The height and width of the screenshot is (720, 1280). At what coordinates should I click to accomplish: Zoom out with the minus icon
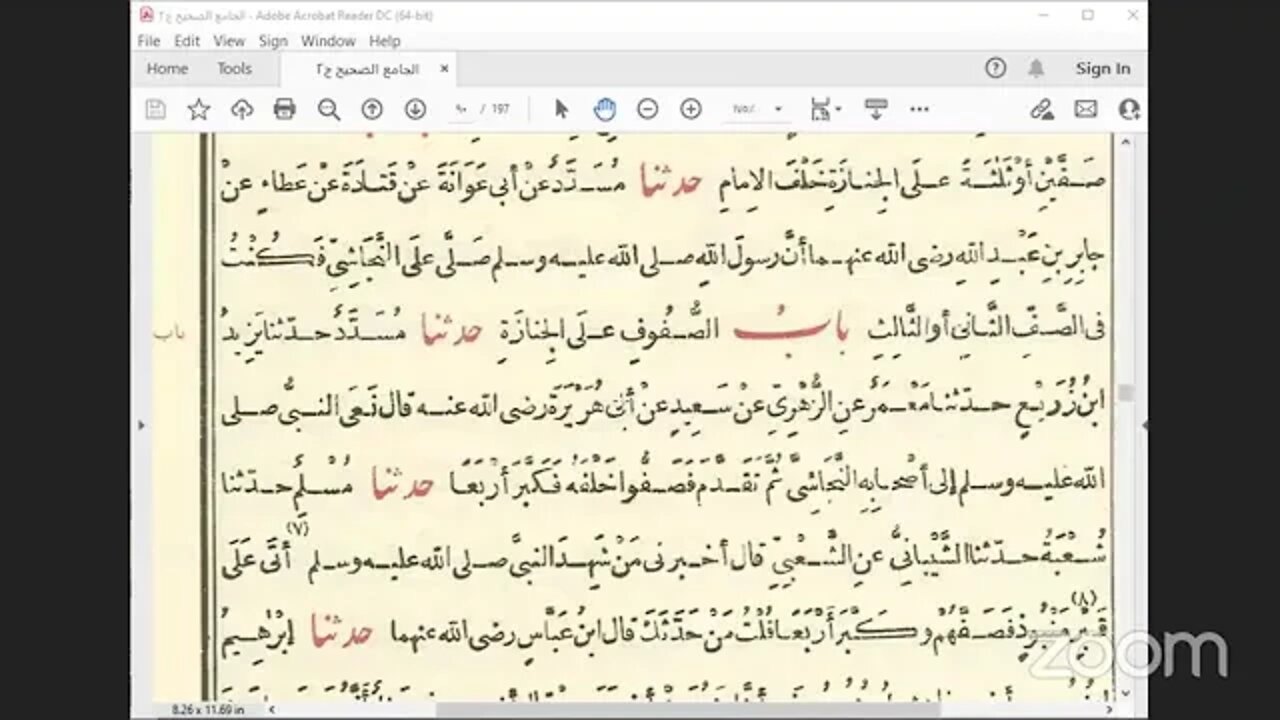[x=648, y=109]
